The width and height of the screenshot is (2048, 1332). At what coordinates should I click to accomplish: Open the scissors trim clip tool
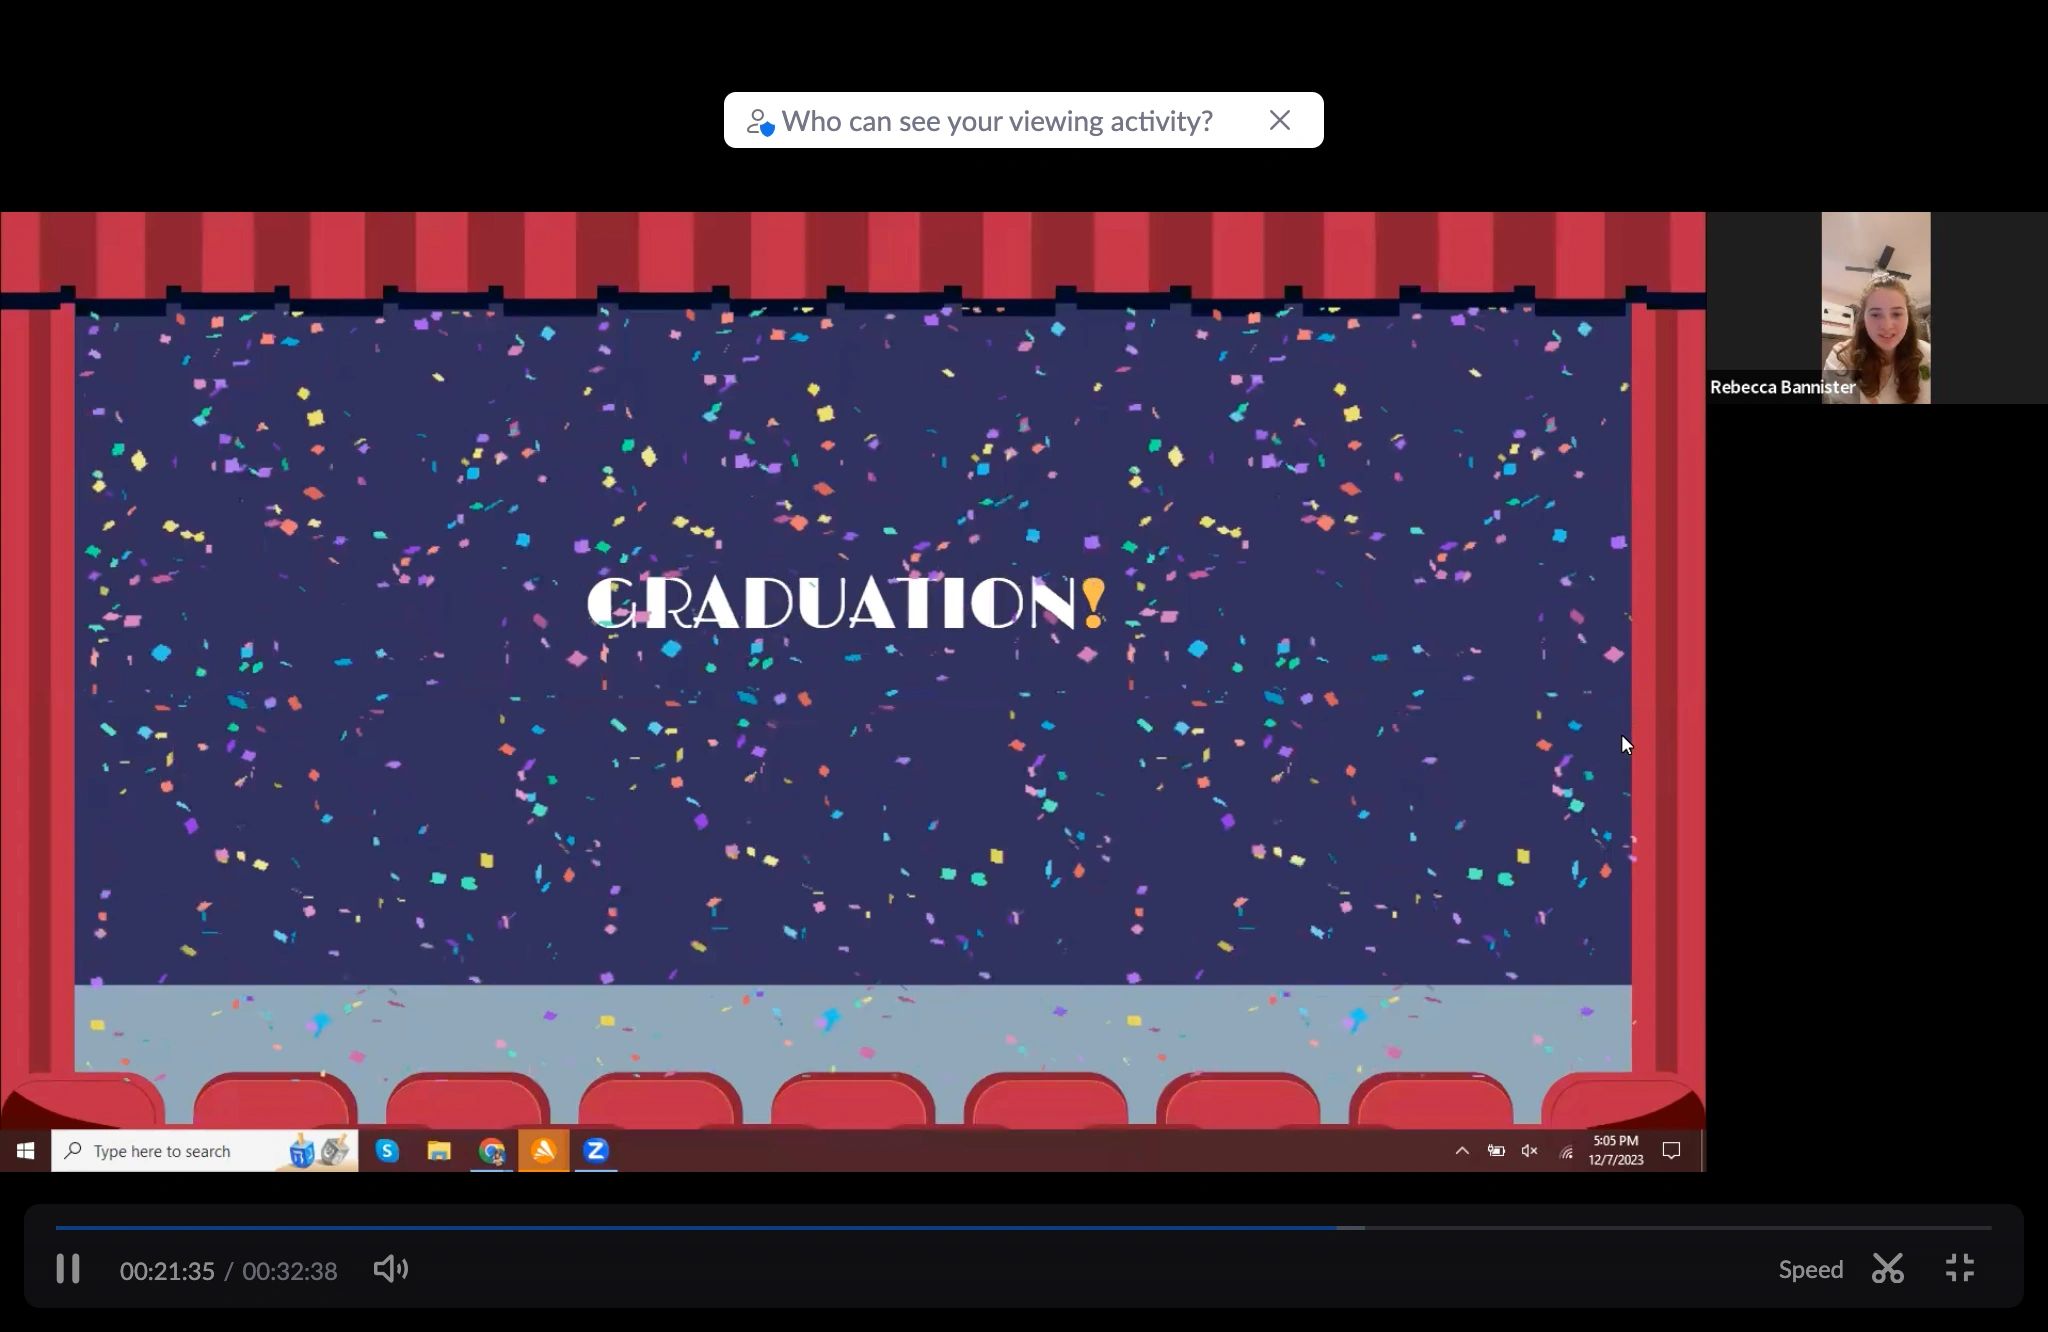coord(1887,1269)
